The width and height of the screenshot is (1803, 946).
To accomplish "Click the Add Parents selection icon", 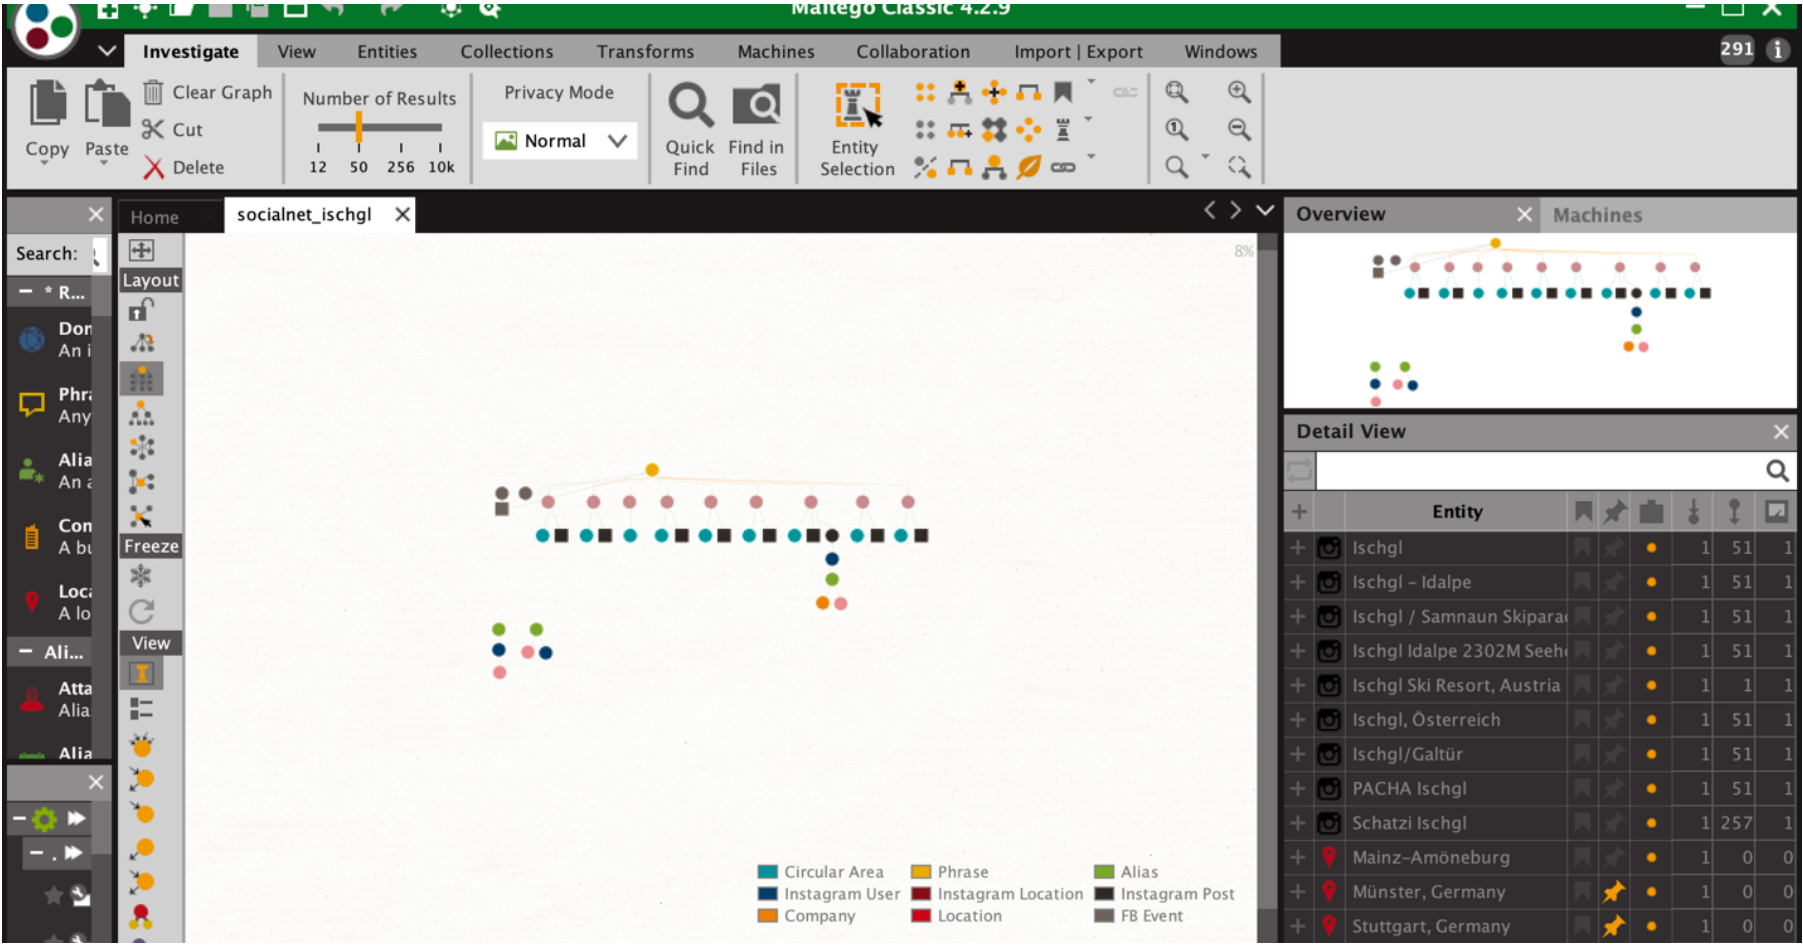I will pyautogui.click(x=960, y=92).
